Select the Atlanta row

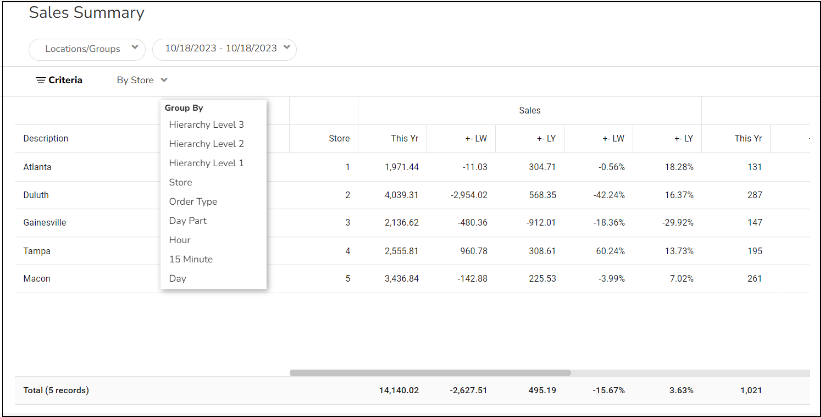pyautogui.click(x=38, y=167)
